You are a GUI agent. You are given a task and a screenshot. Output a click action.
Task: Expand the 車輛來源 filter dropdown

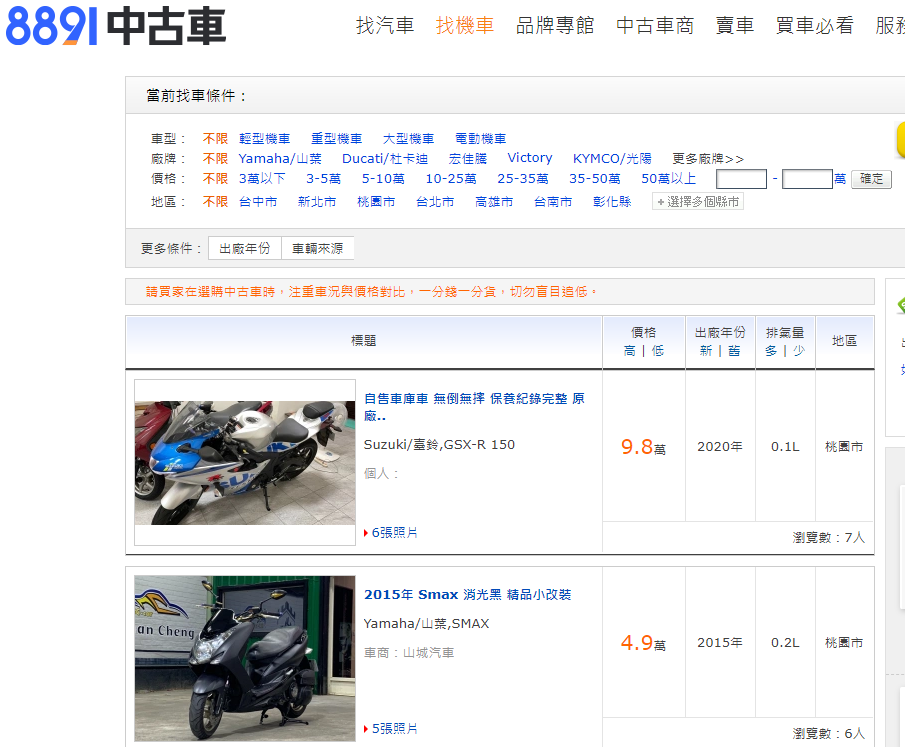pos(317,248)
